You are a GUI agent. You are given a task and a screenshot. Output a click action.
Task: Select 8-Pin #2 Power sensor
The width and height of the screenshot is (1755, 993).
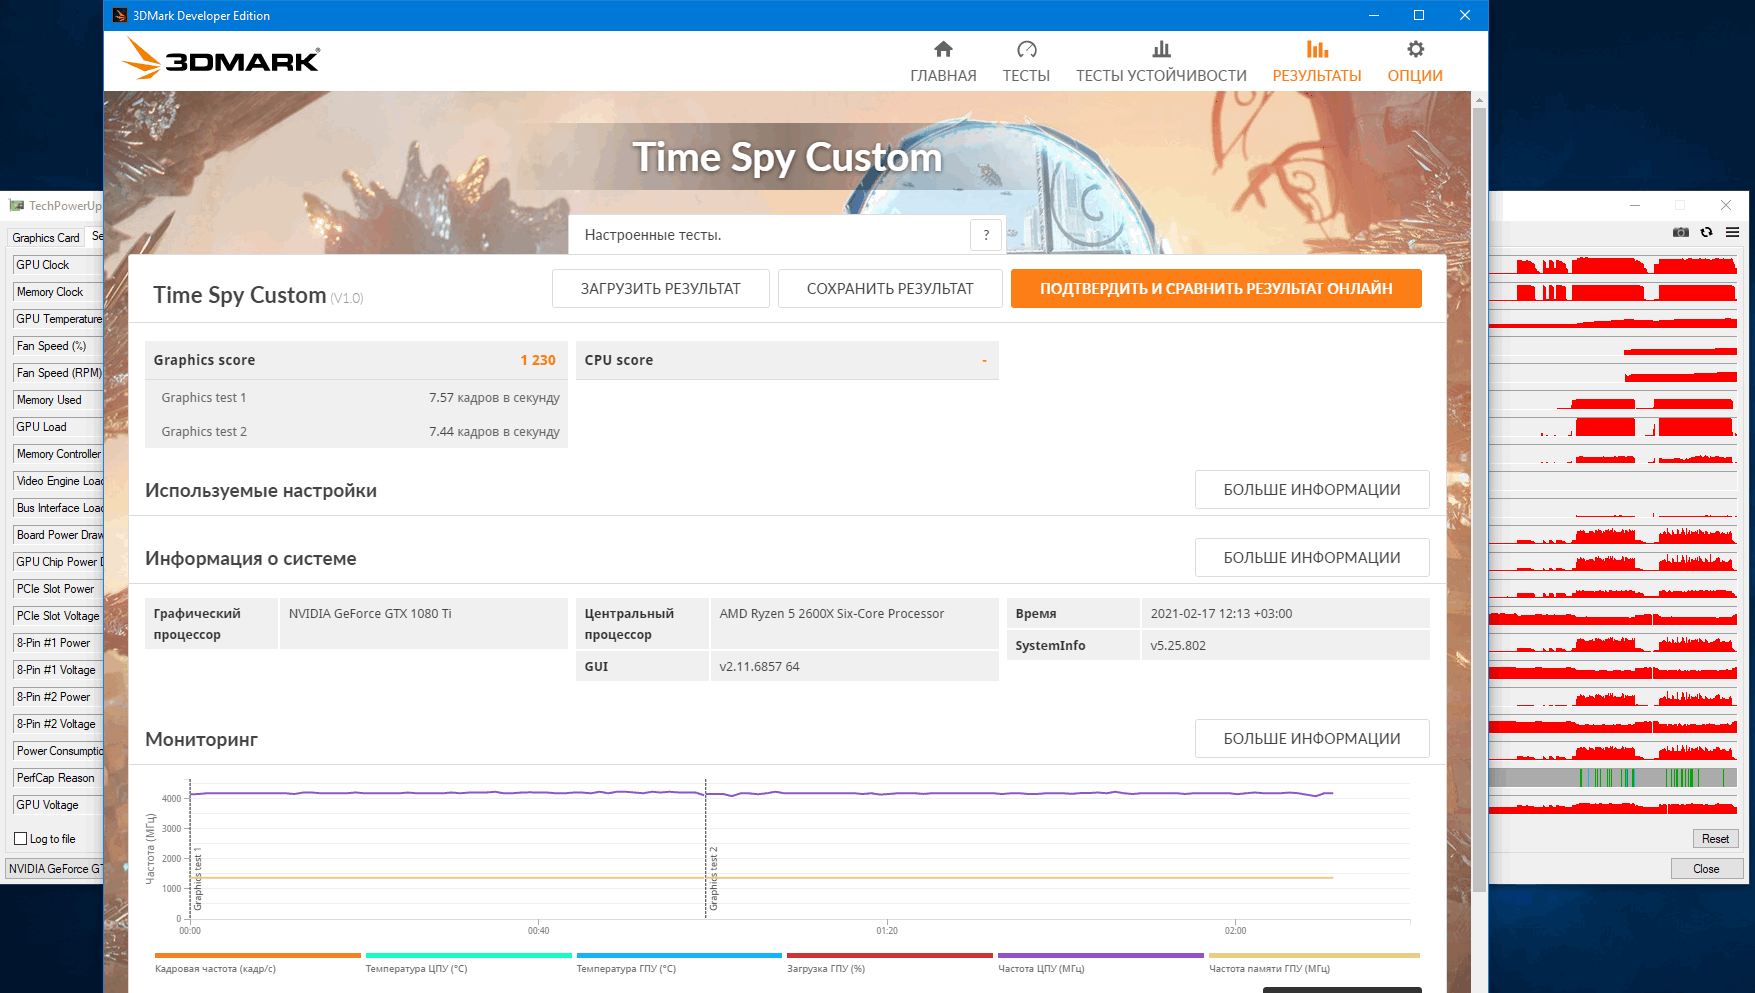pyautogui.click(x=58, y=697)
